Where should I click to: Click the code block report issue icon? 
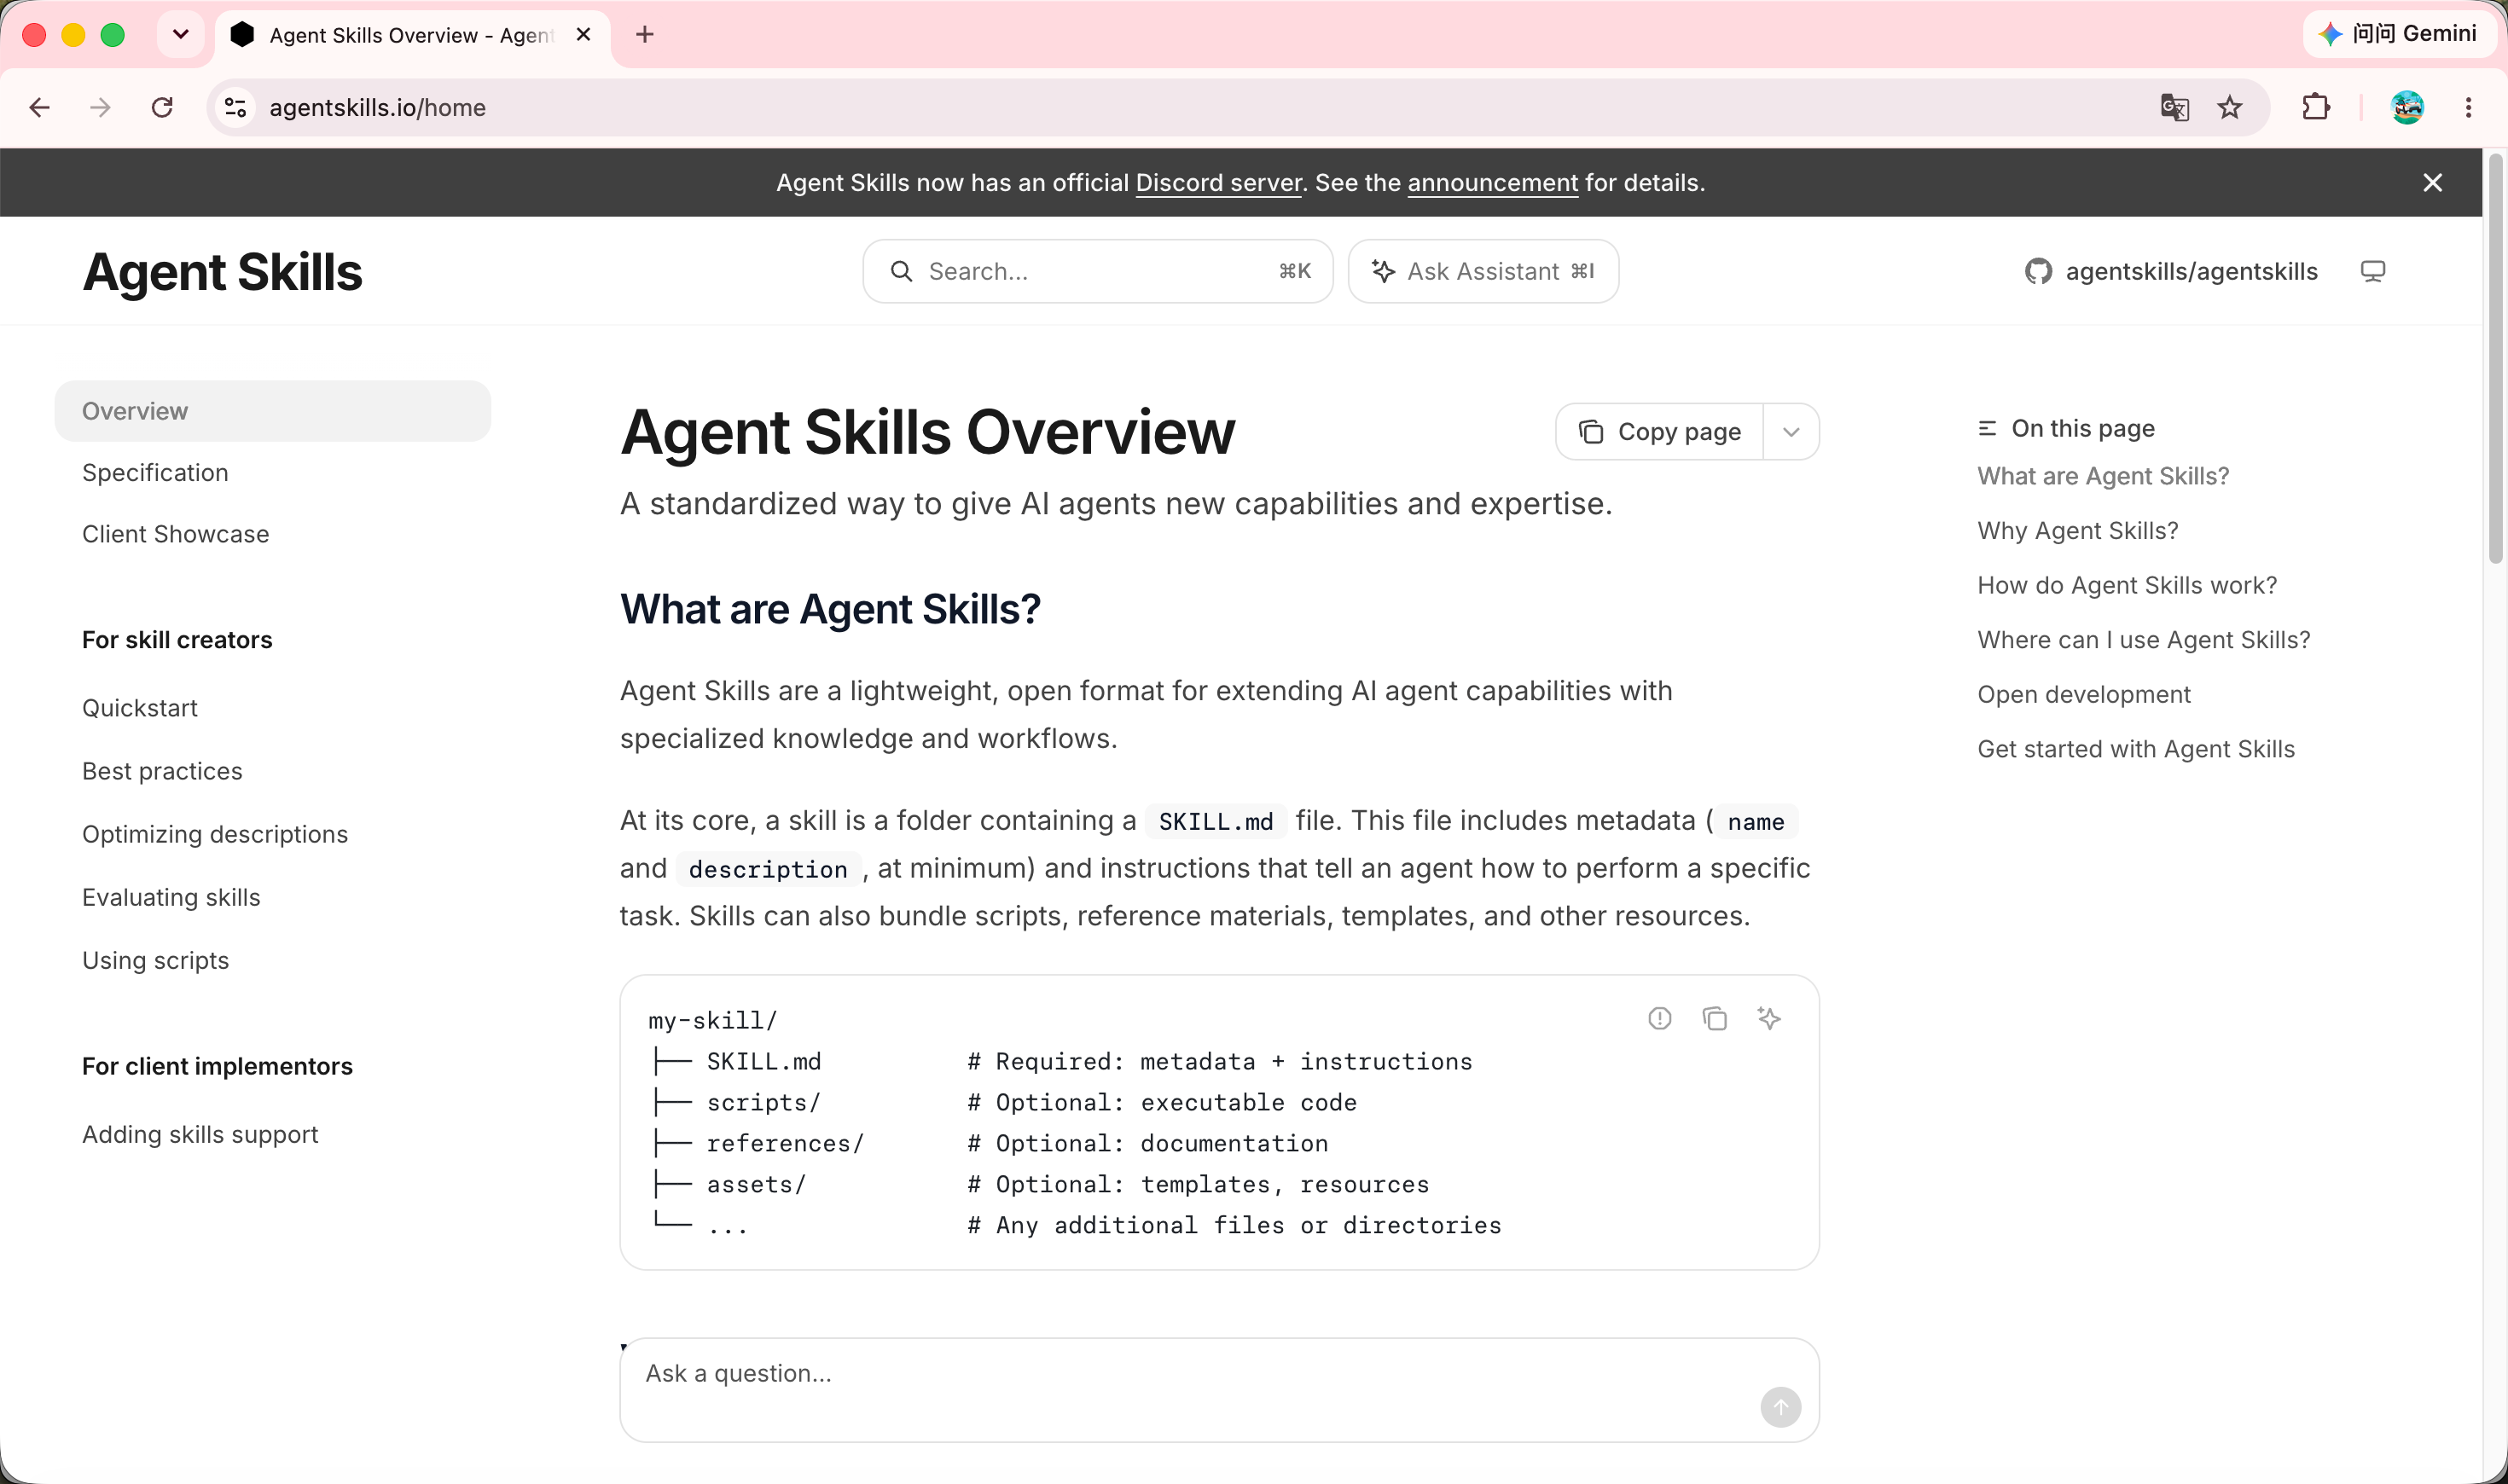(x=1660, y=1018)
